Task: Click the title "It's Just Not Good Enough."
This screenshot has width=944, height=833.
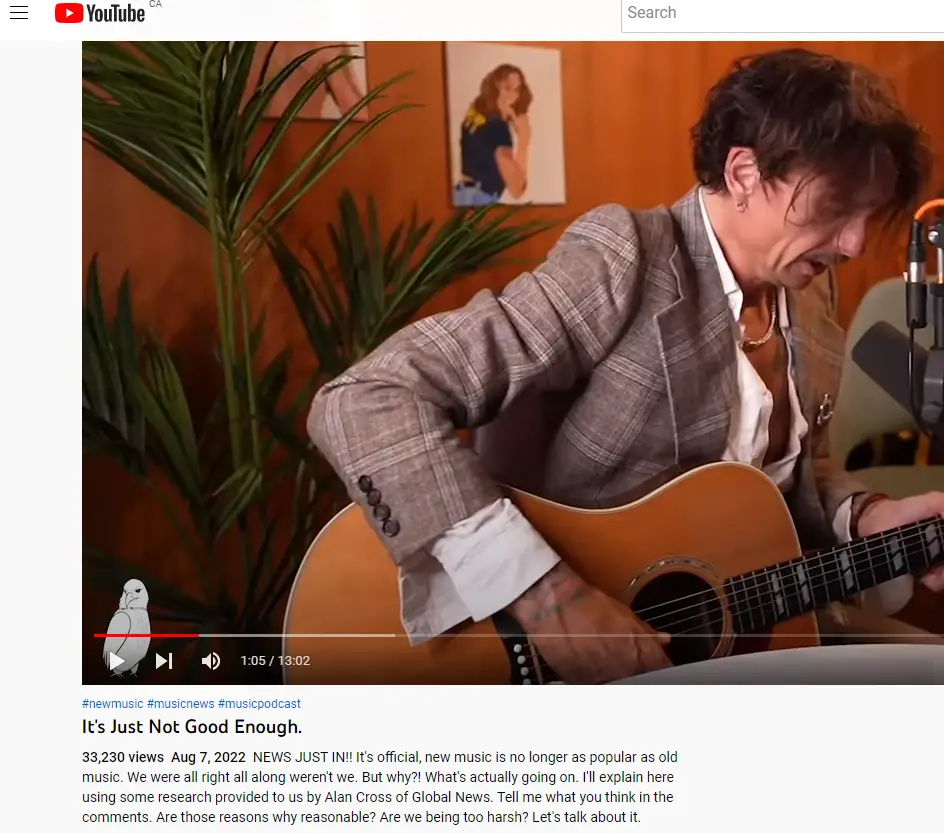Action: 192,727
